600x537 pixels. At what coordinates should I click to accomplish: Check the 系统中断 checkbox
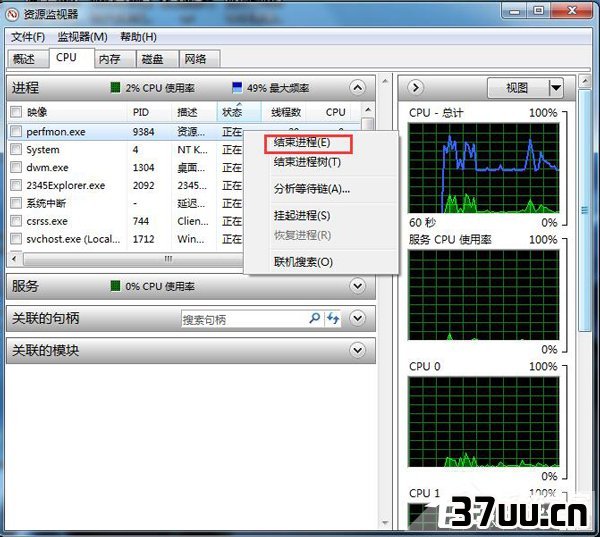click(x=16, y=203)
